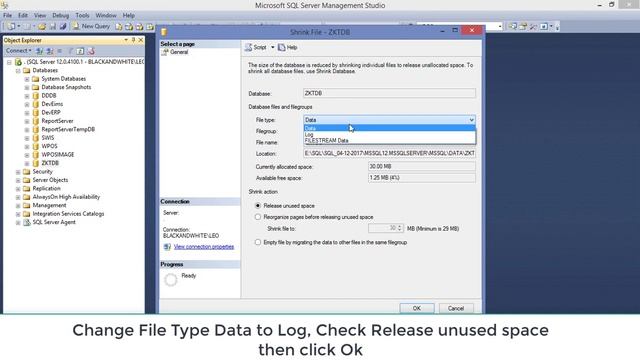The image size is (640, 360).
Task: Collapse the Databases folder node
Action: [x=18, y=71]
